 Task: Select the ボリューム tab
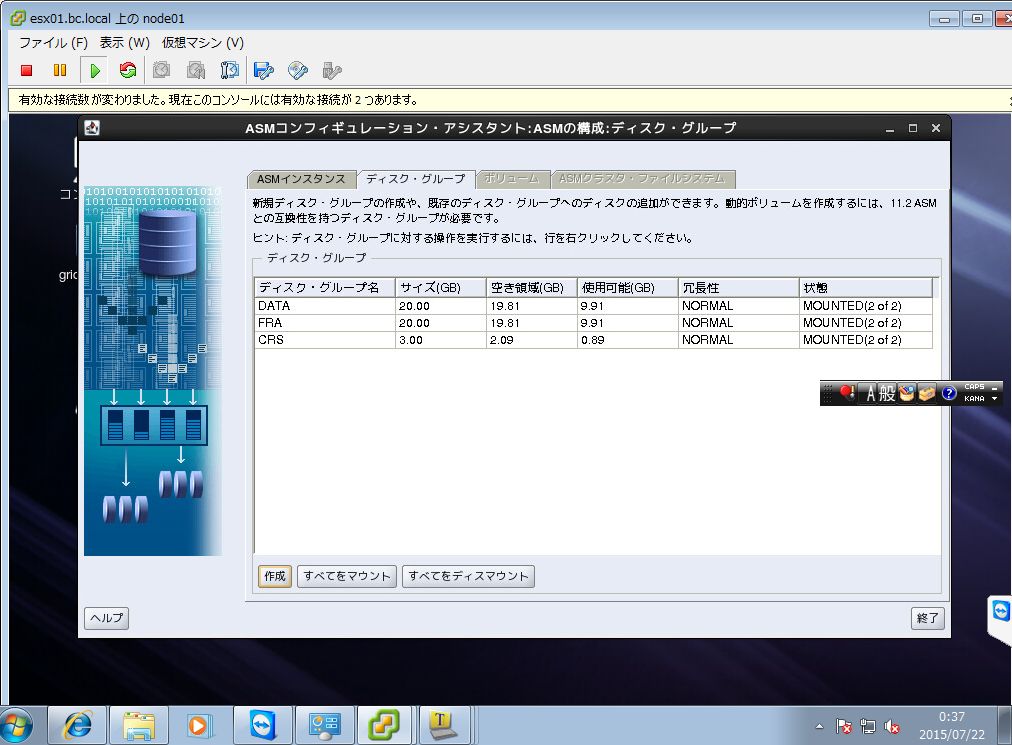(512, 178)
